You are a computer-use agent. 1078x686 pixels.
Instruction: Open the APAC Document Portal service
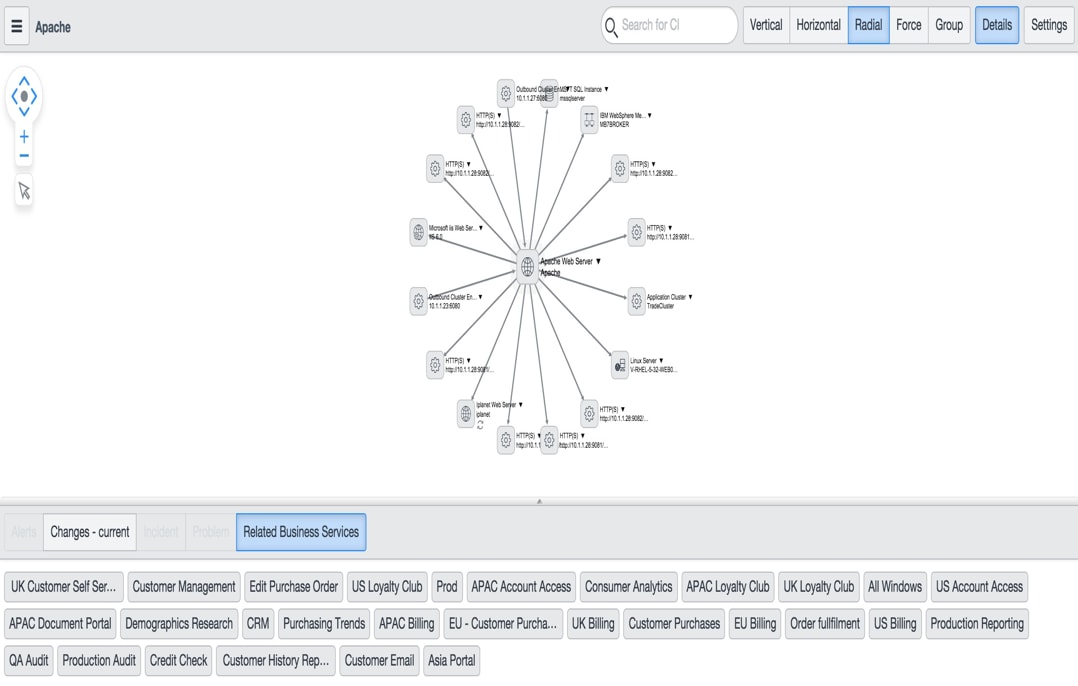(60, 624)
